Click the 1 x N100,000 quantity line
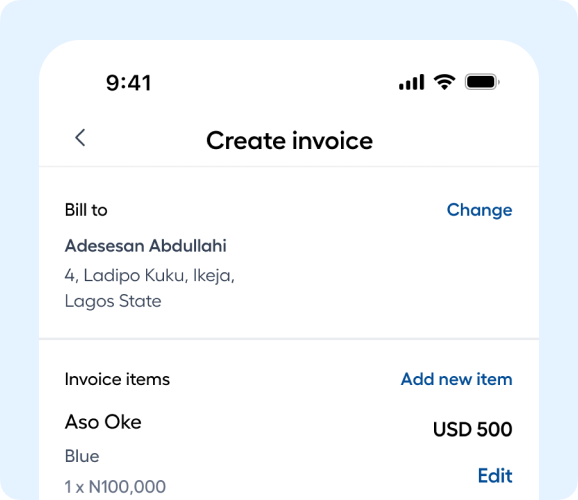Image resolution: width=578 pixels, height=500 pixels. click(115, 487)
